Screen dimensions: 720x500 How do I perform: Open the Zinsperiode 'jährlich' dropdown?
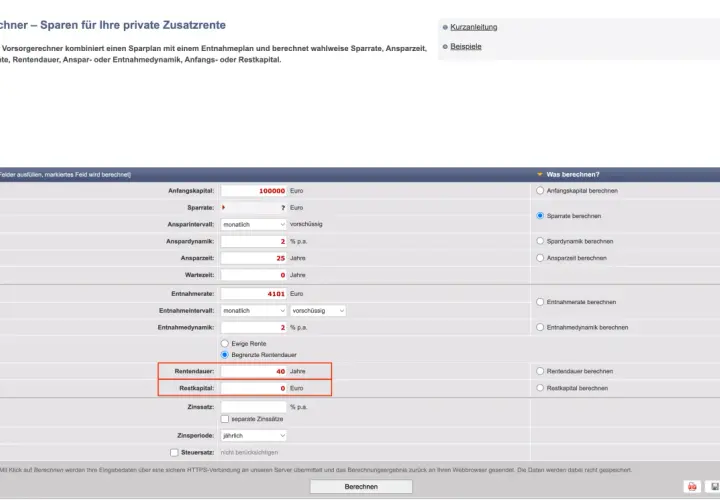click(253, 436)
